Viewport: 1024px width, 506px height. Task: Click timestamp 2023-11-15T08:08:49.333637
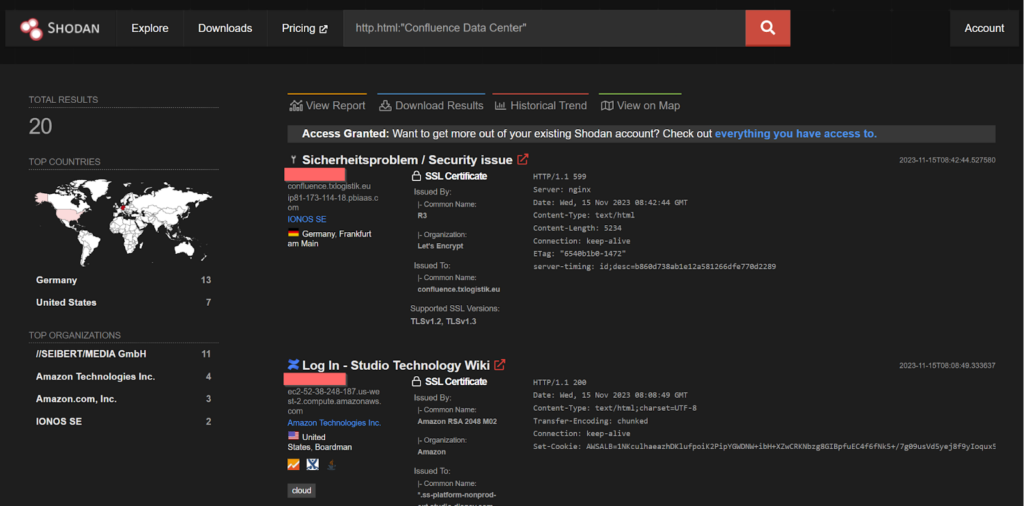[947, 366]
